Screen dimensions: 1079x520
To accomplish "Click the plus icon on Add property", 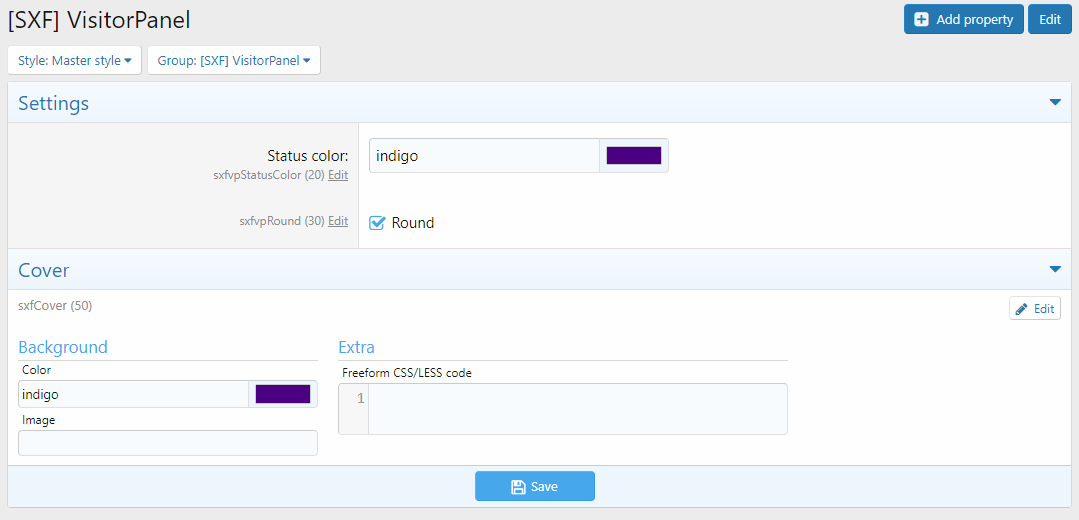I will [921, 20].
